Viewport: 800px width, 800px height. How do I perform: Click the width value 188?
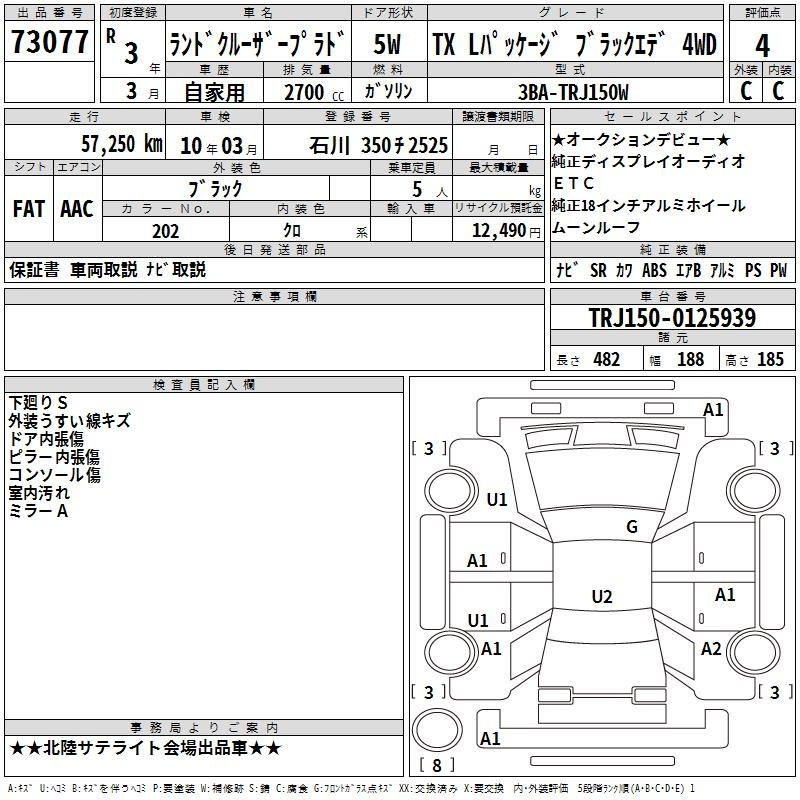(x=690, y=359)
